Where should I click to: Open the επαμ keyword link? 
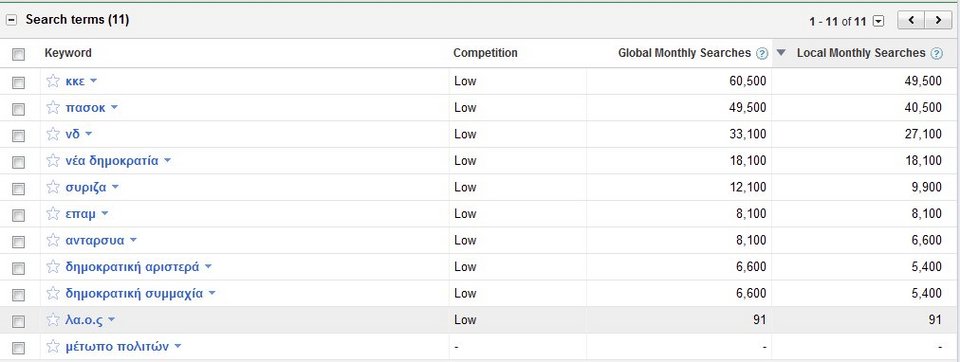point(80,214)
